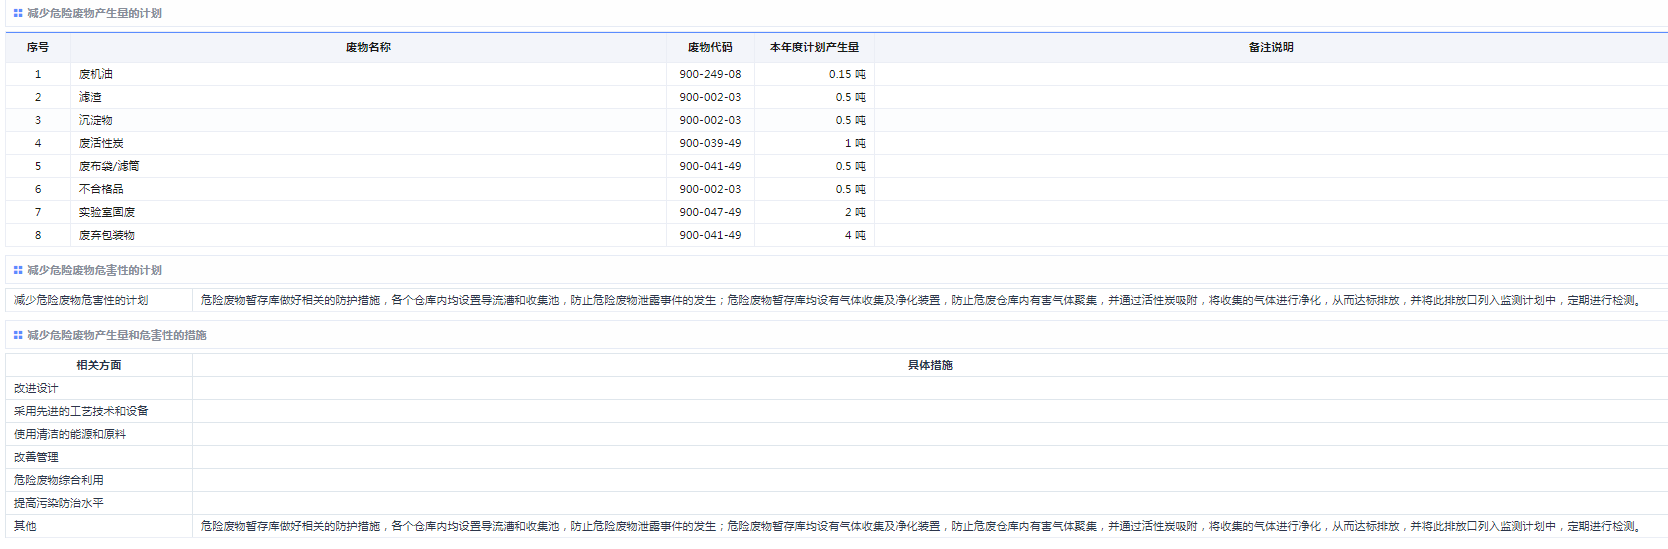Screen dimensions: 1668x549
Task: Click the 危险废物综合利用 row label
Action: 59,481
